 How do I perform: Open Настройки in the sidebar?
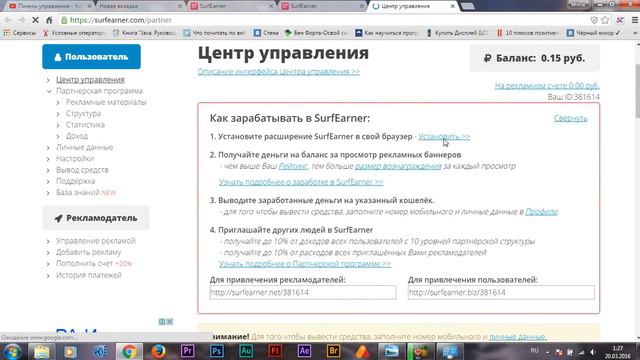pyautogui.click(x=75, y=158)
